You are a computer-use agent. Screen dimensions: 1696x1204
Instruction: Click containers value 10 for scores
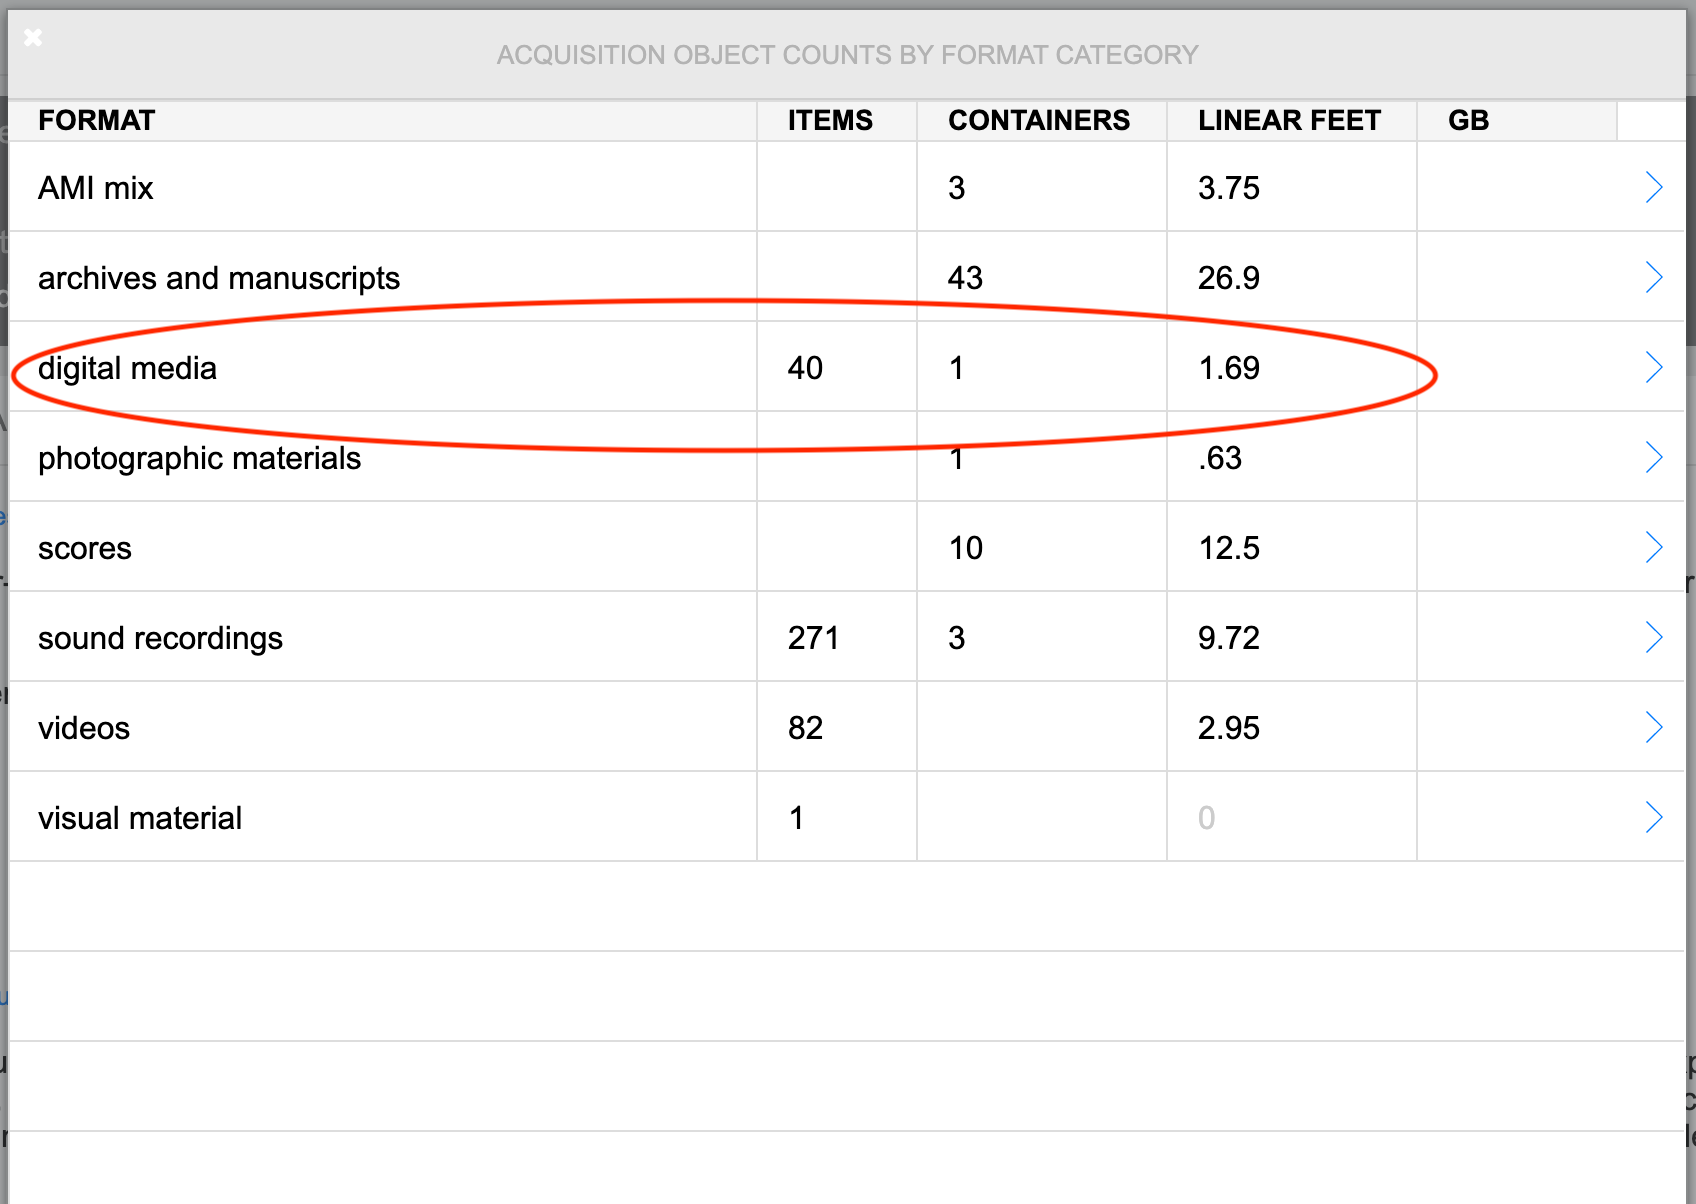click(965, 548)
